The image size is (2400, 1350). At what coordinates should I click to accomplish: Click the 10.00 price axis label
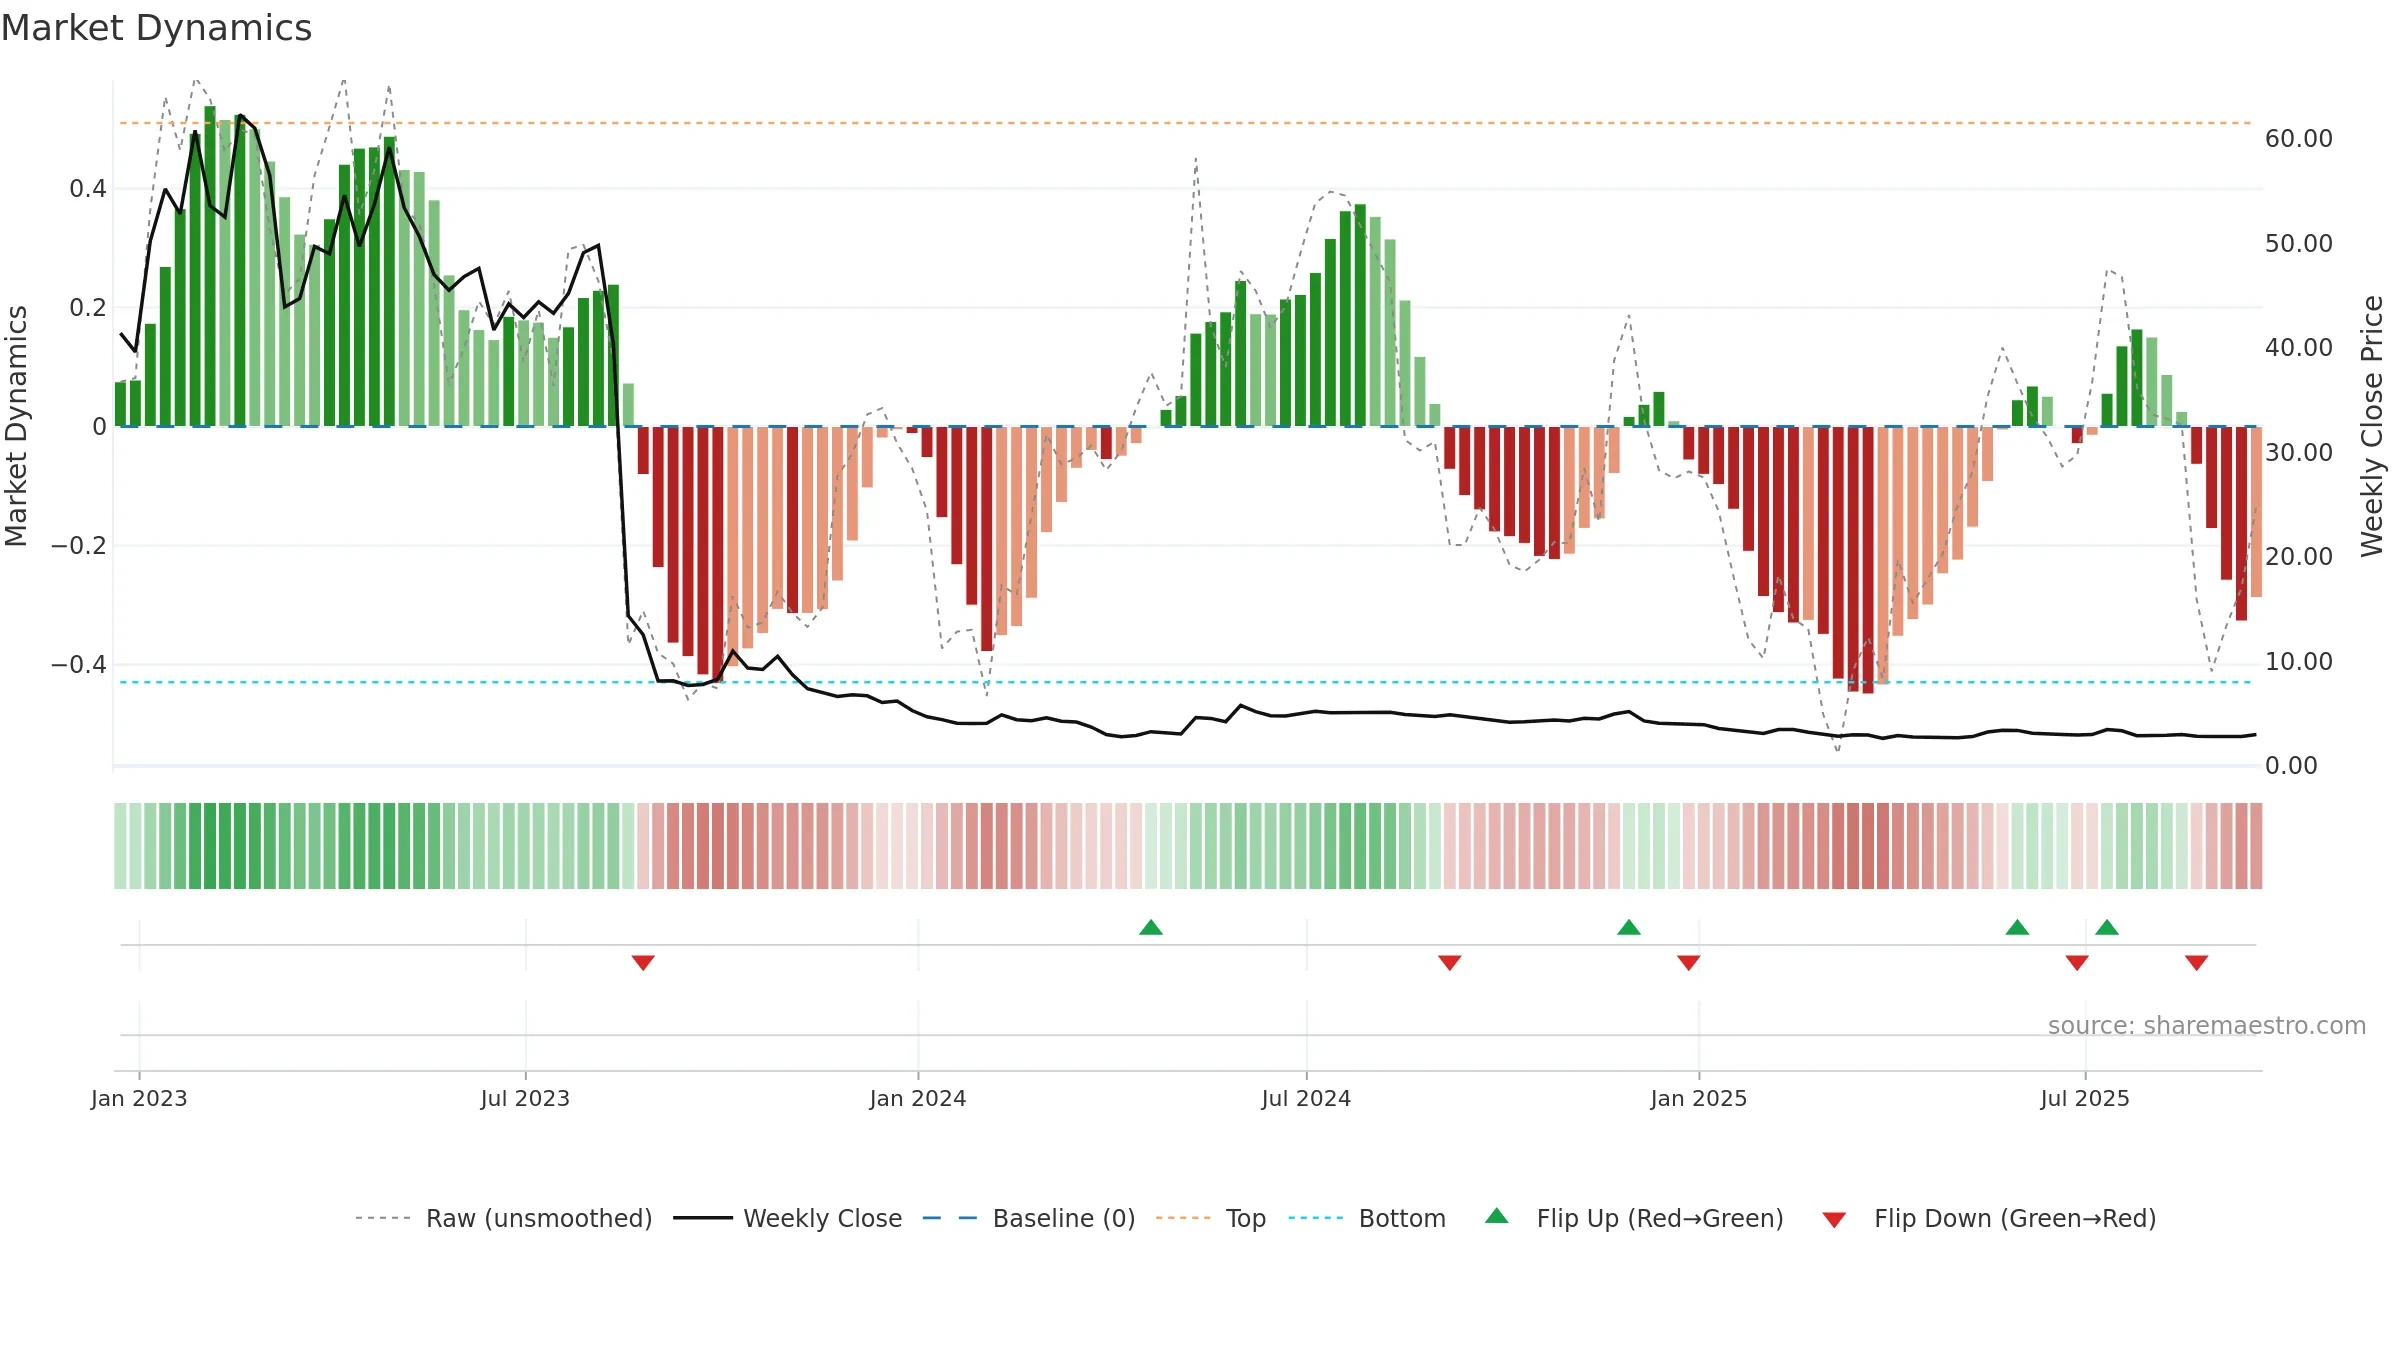[x=2299, y=662]
